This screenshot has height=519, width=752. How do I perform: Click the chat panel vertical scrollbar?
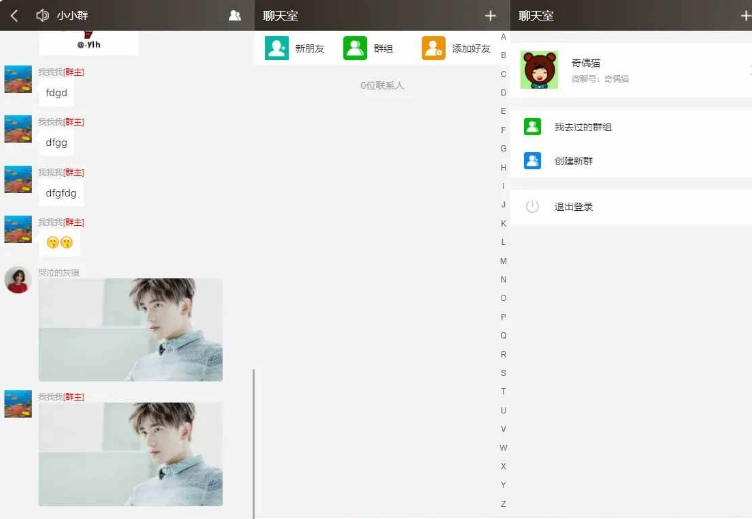coord(253,440)
